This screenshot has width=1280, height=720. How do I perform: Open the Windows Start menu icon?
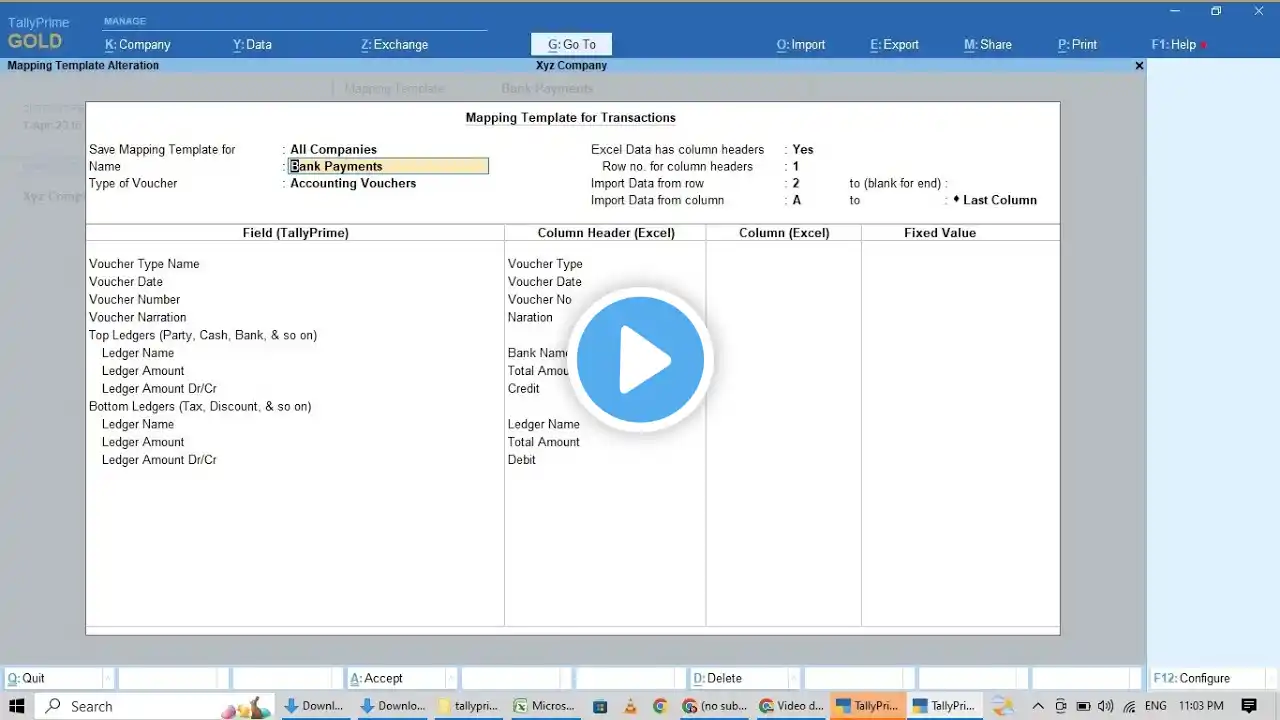17,706
